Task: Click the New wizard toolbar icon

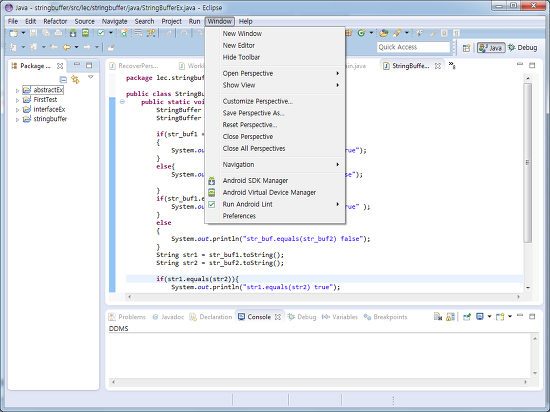Action: [13, 33]
